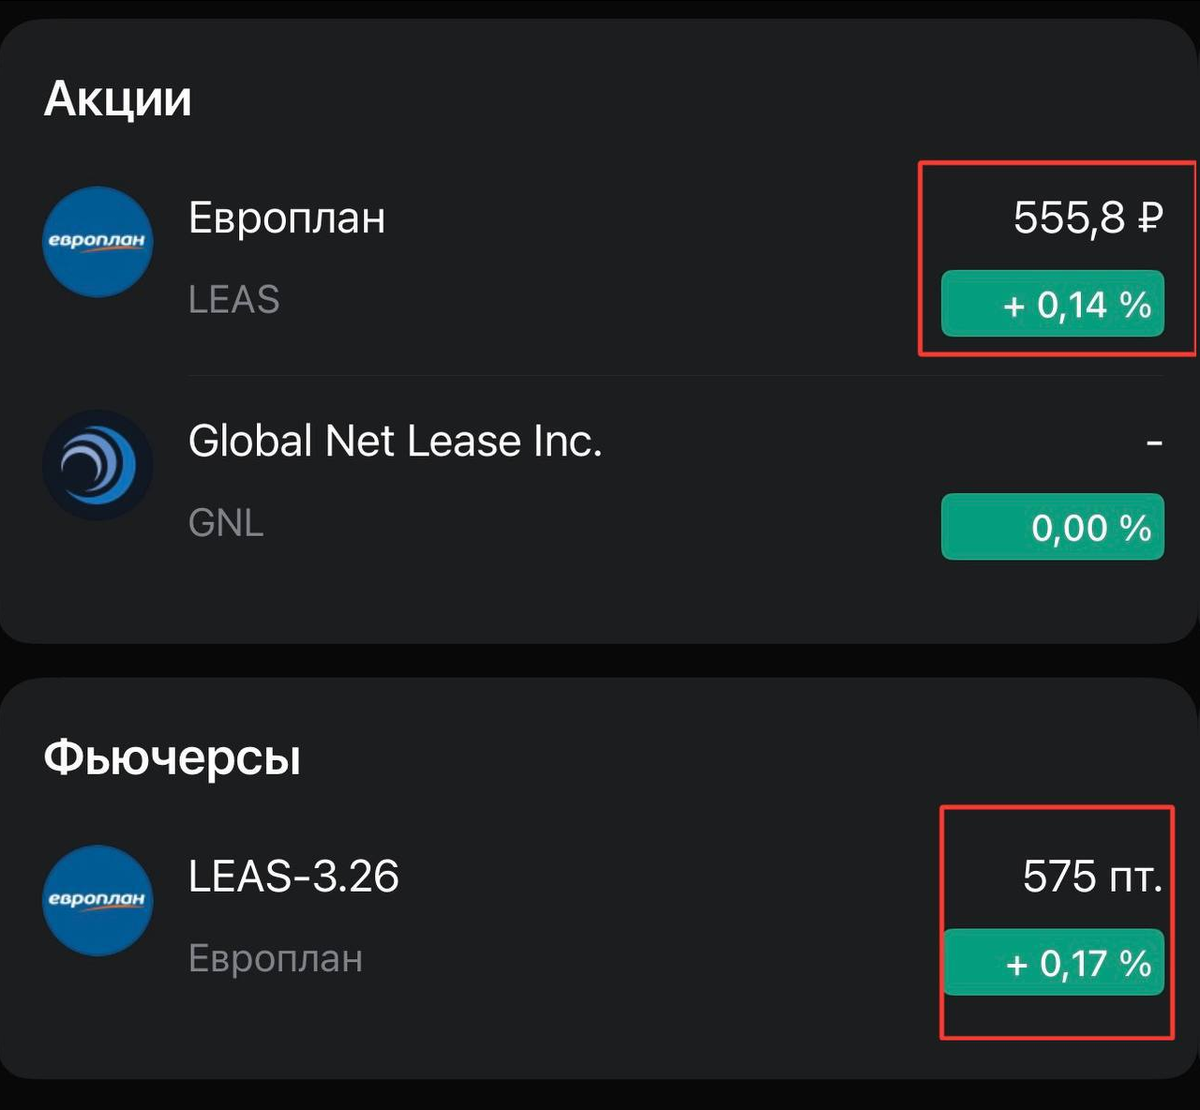Tap the LEAS ticker label
The height and width of the screenshot is (1110, 1200).
coord(234,300)
